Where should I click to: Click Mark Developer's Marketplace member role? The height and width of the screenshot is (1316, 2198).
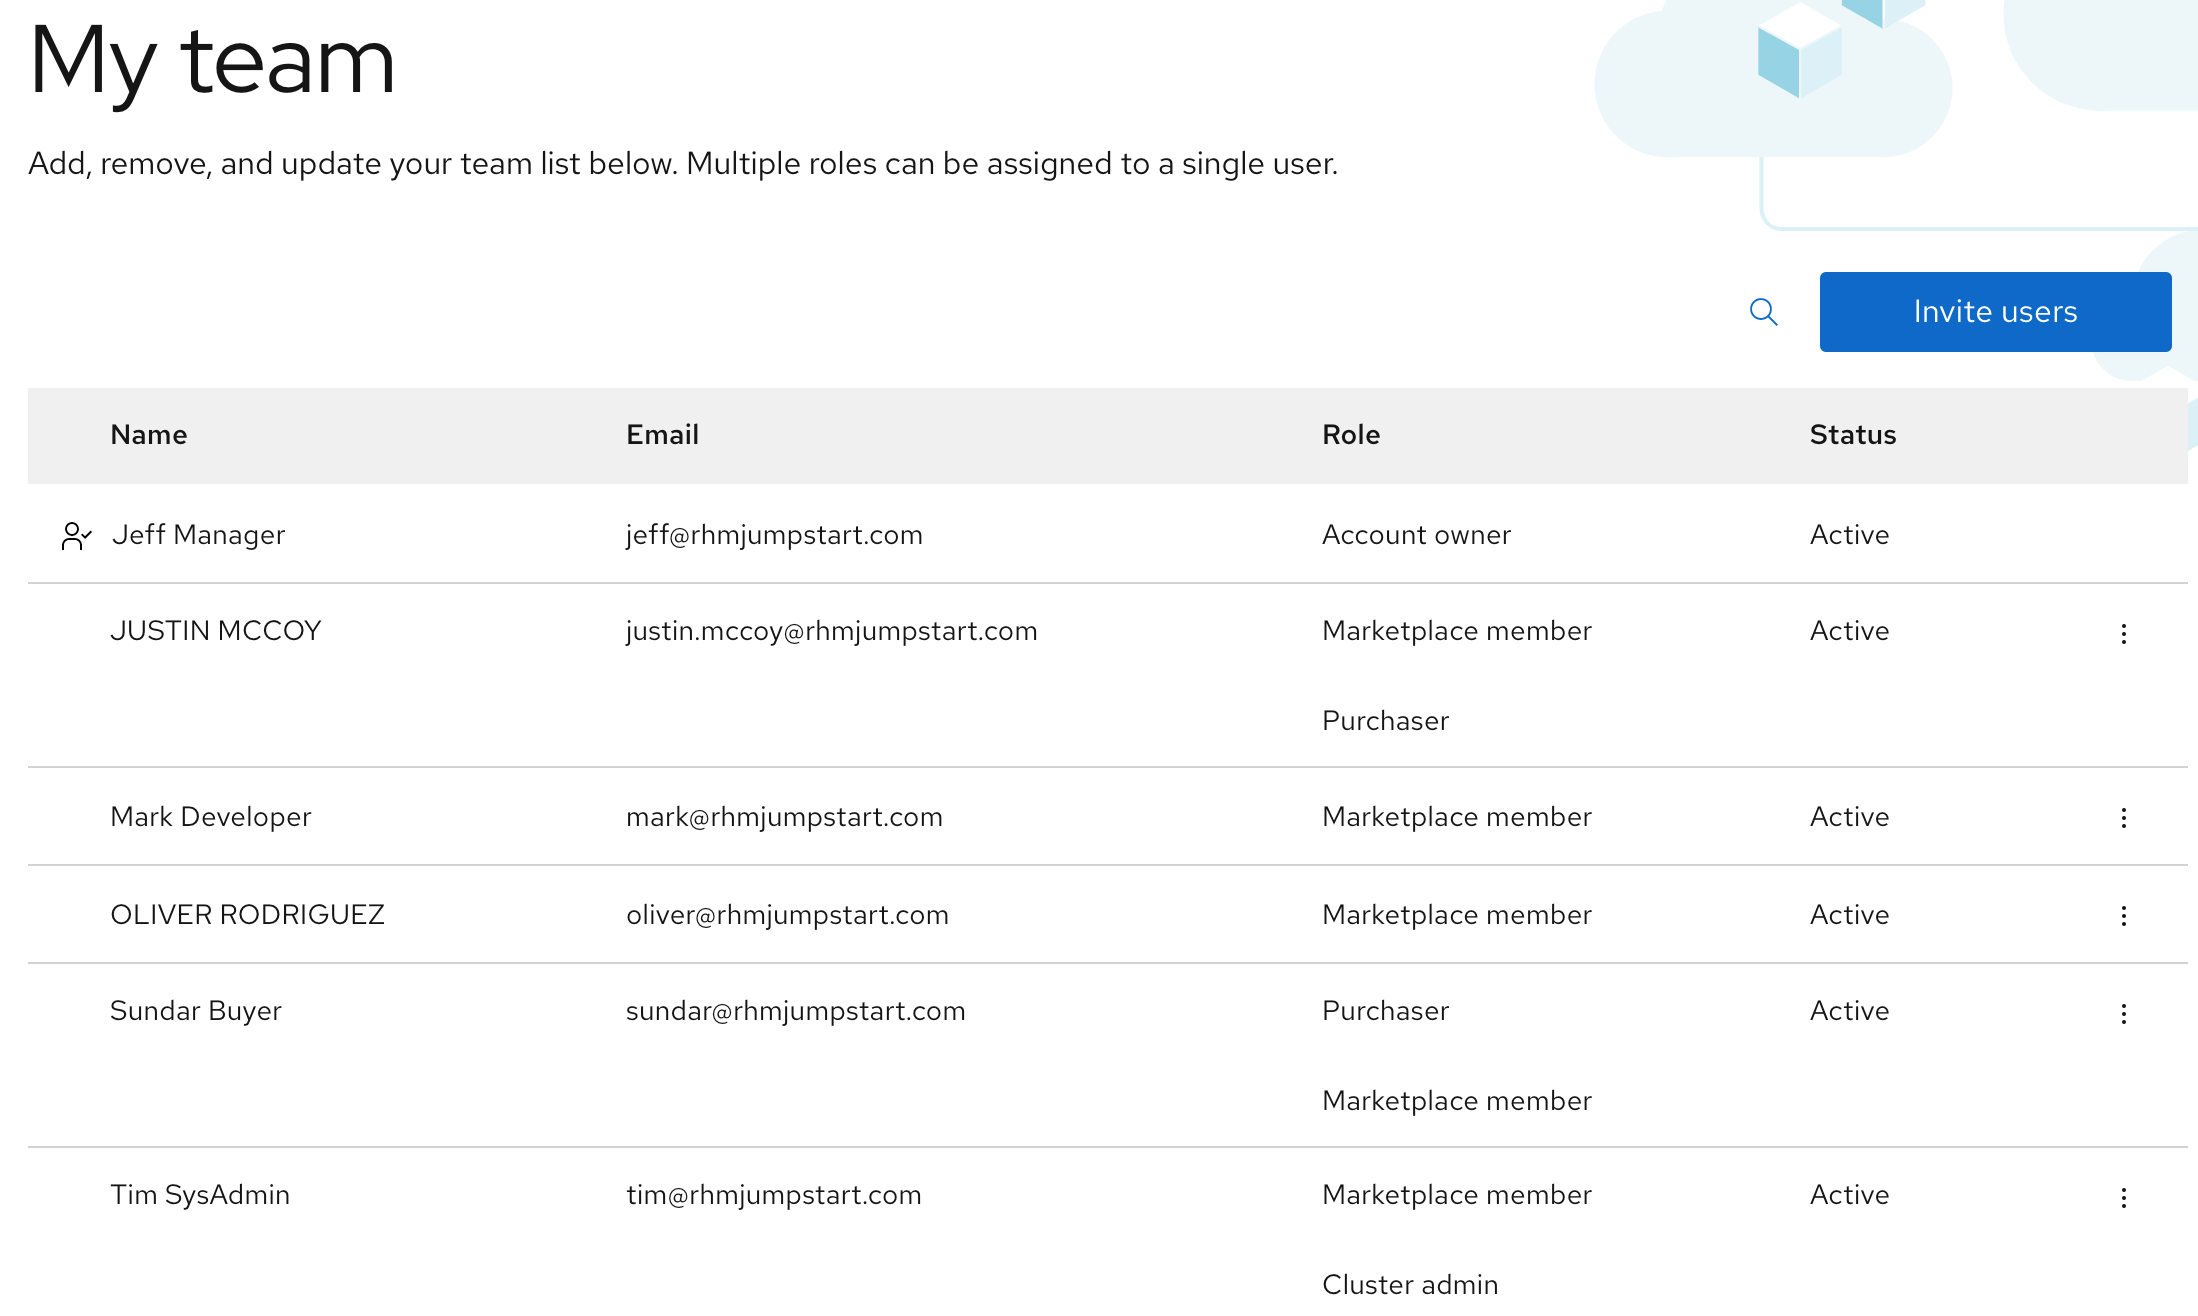pyautogui.click(x=1457, y=817)
